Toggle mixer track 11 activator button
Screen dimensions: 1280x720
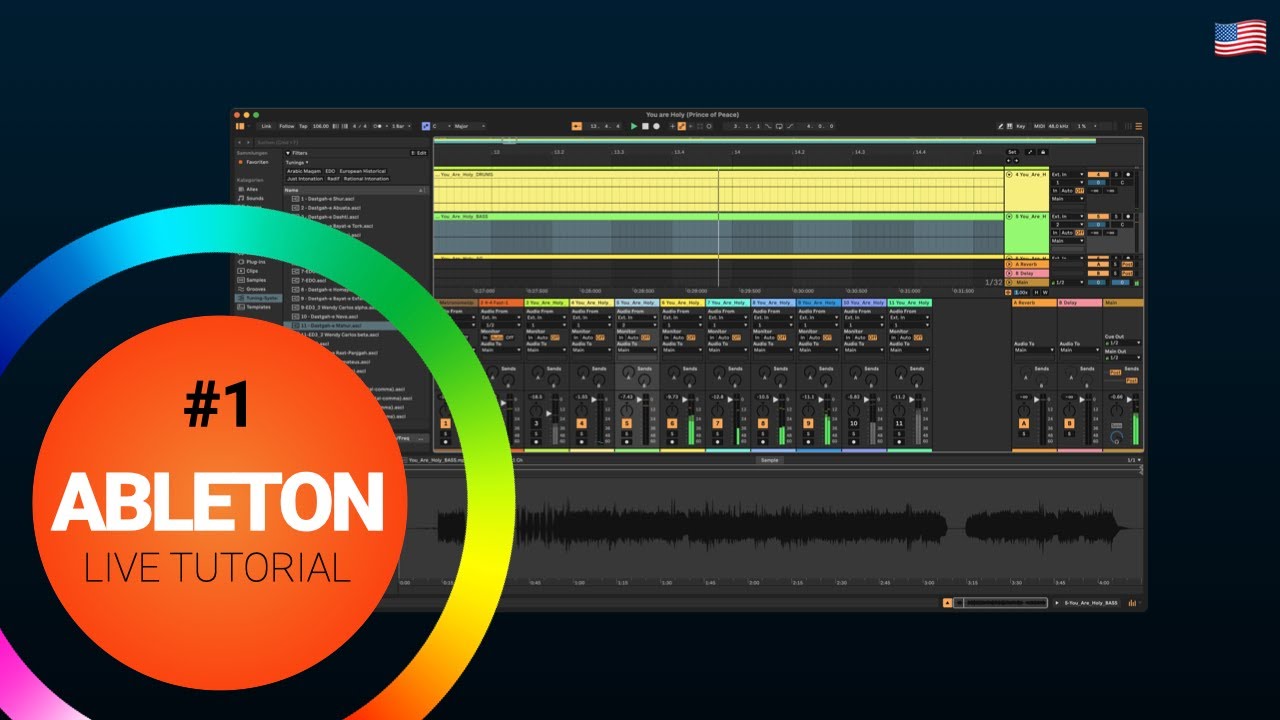899,424
